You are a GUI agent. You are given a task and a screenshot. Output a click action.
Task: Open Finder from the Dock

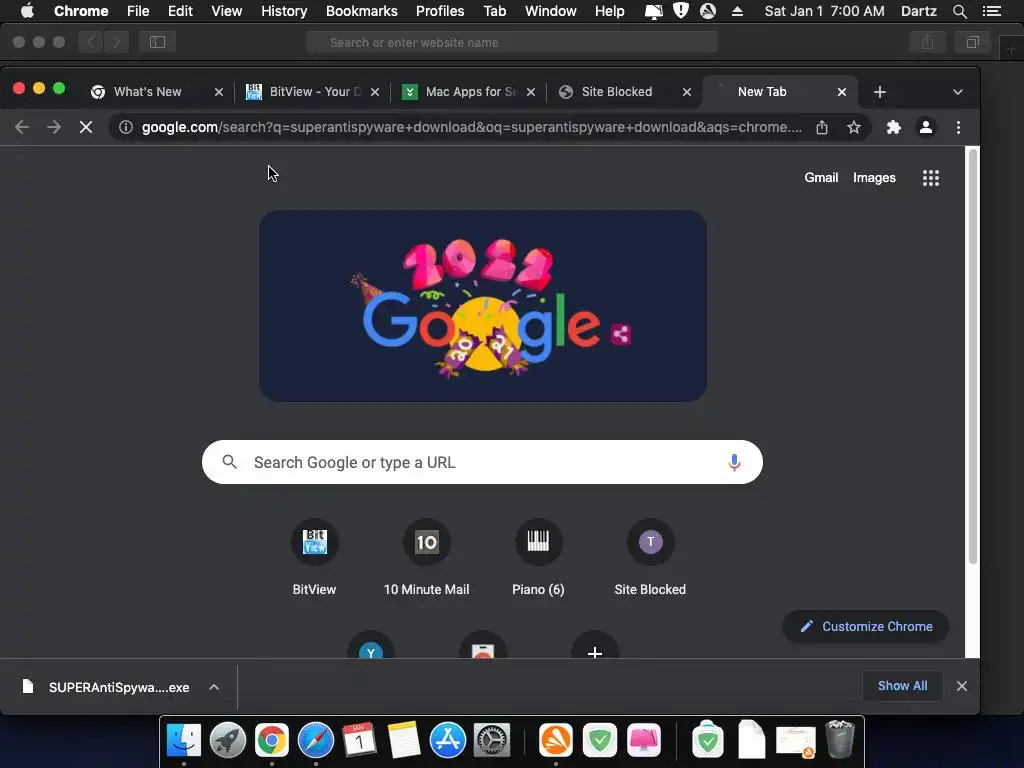tap(184, 741)
